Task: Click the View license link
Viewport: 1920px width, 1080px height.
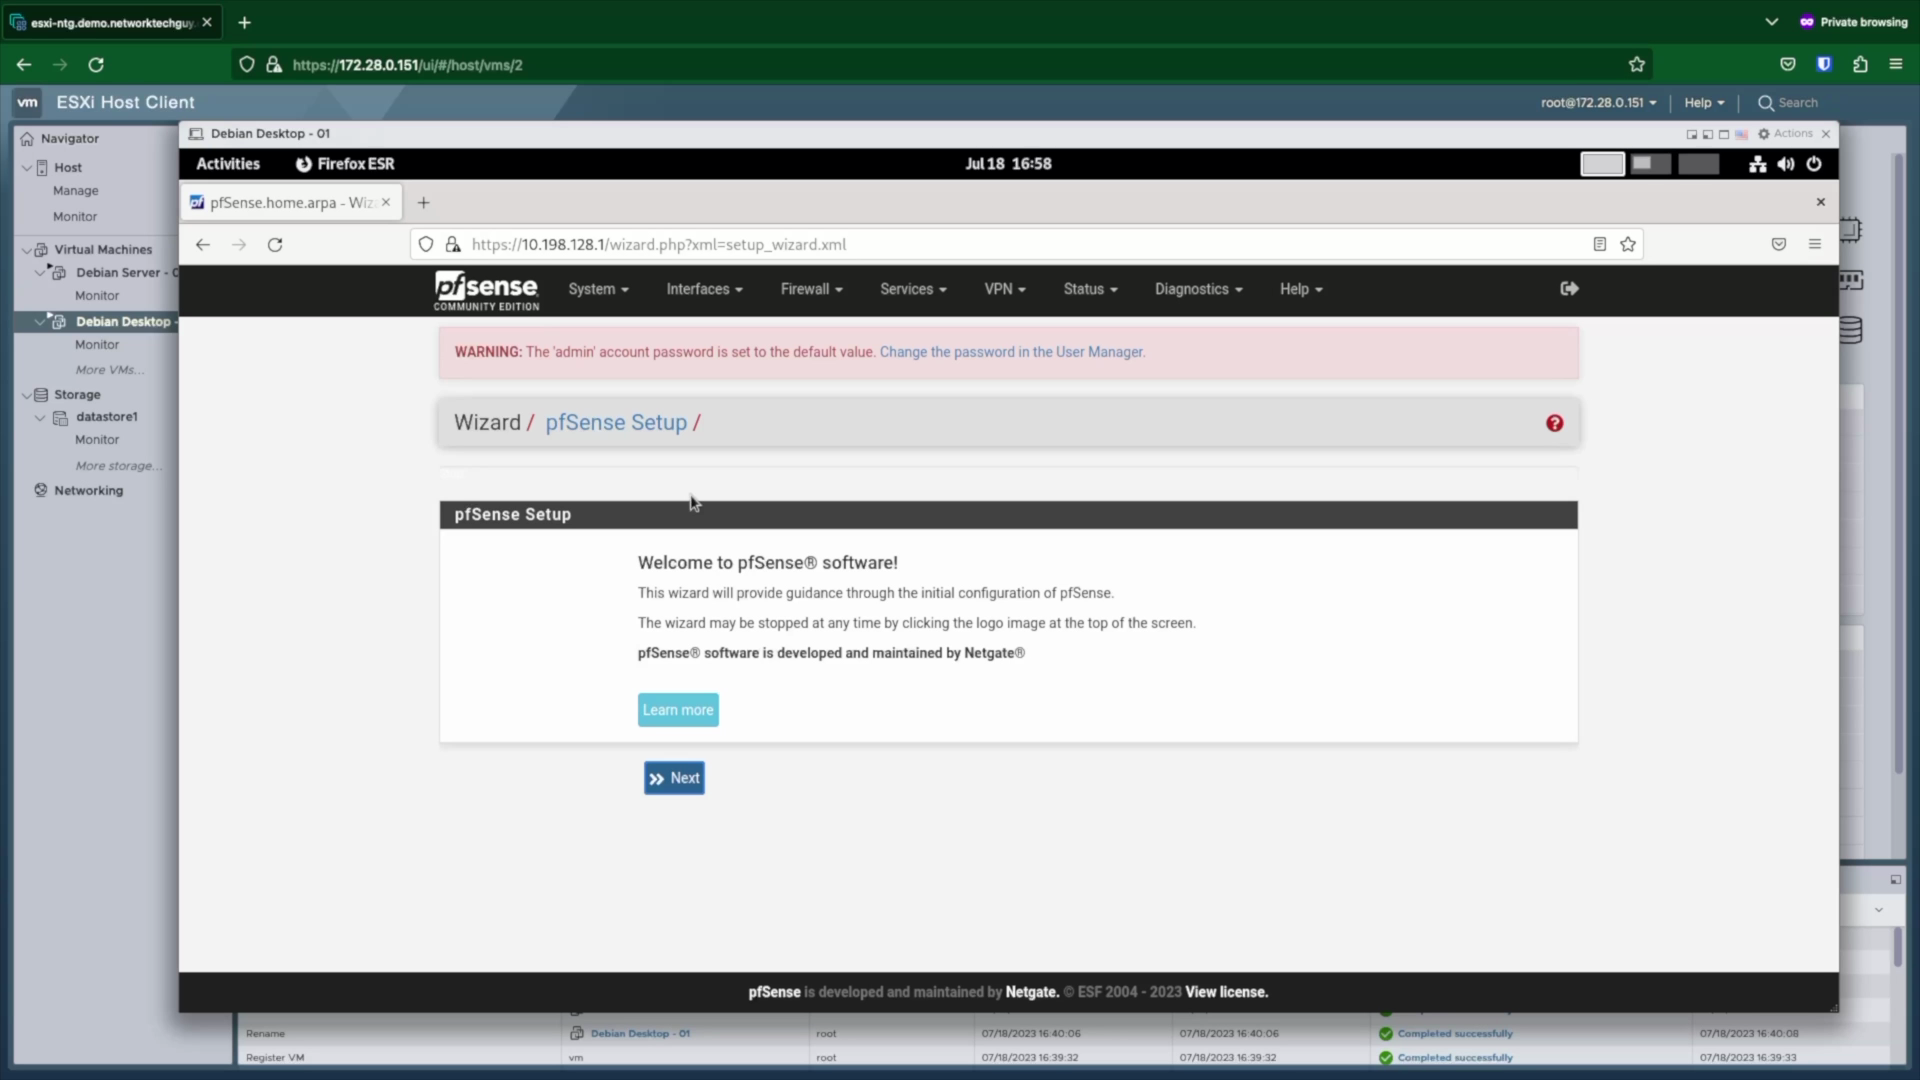Action: tap(1226, 992)
